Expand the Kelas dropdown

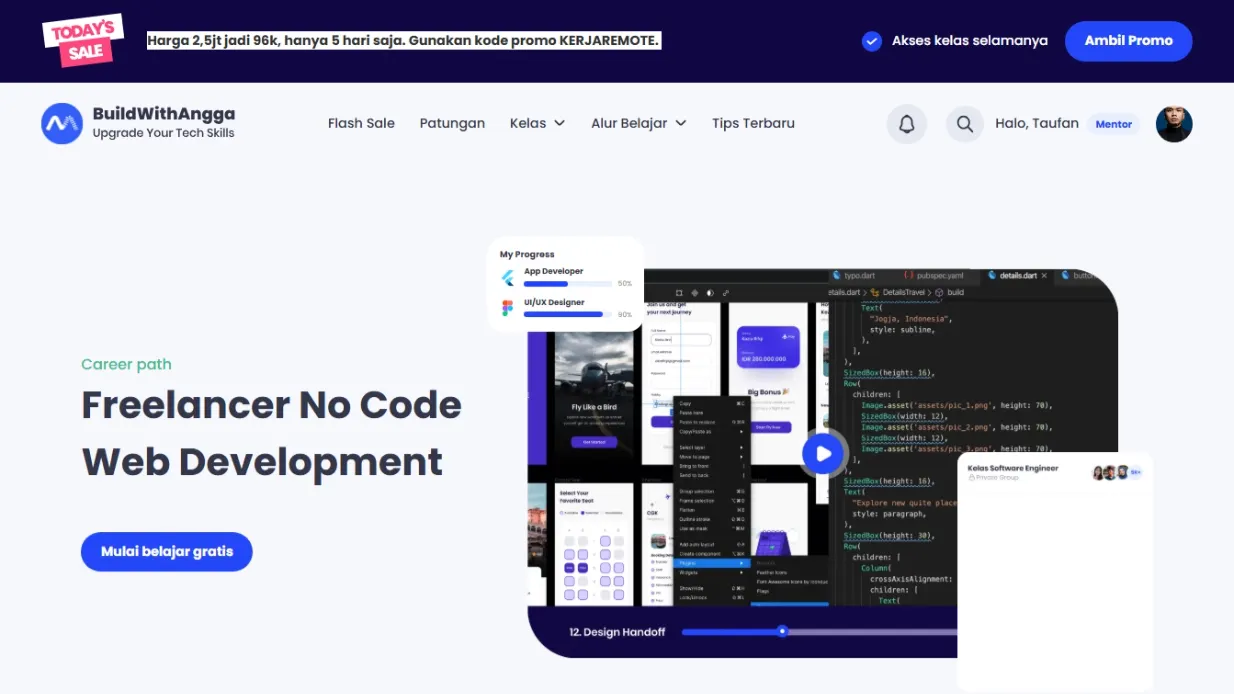pyautogui.click(x=537, y=123)
